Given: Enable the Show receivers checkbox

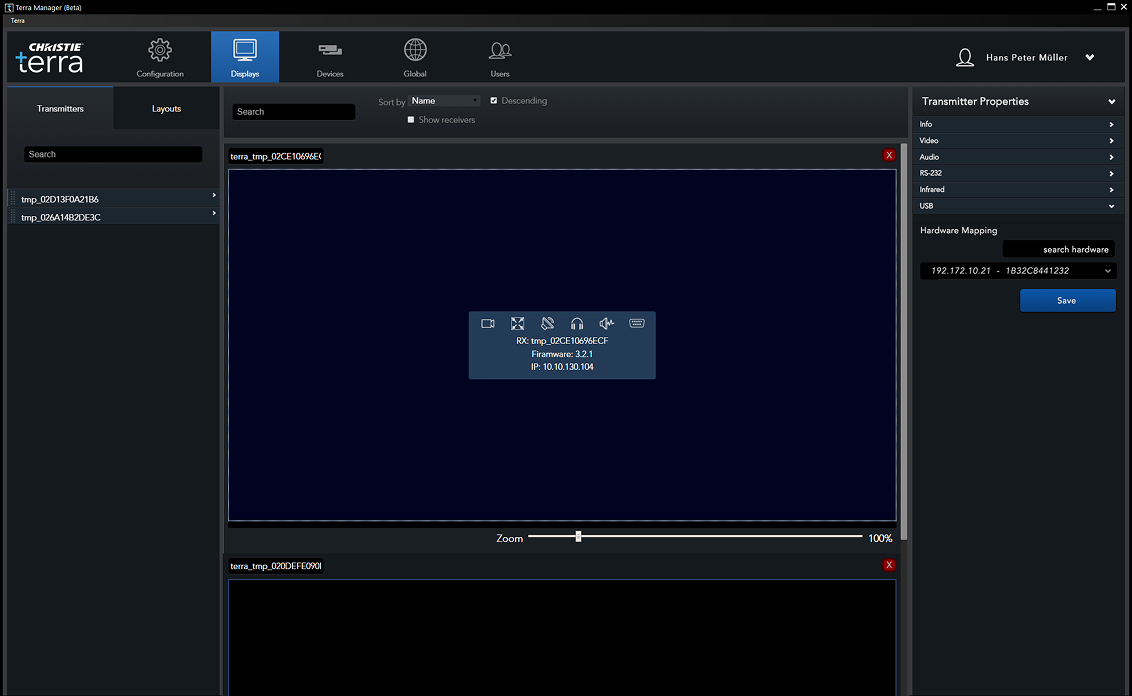Looking at the screenshot, I should 410,119.
